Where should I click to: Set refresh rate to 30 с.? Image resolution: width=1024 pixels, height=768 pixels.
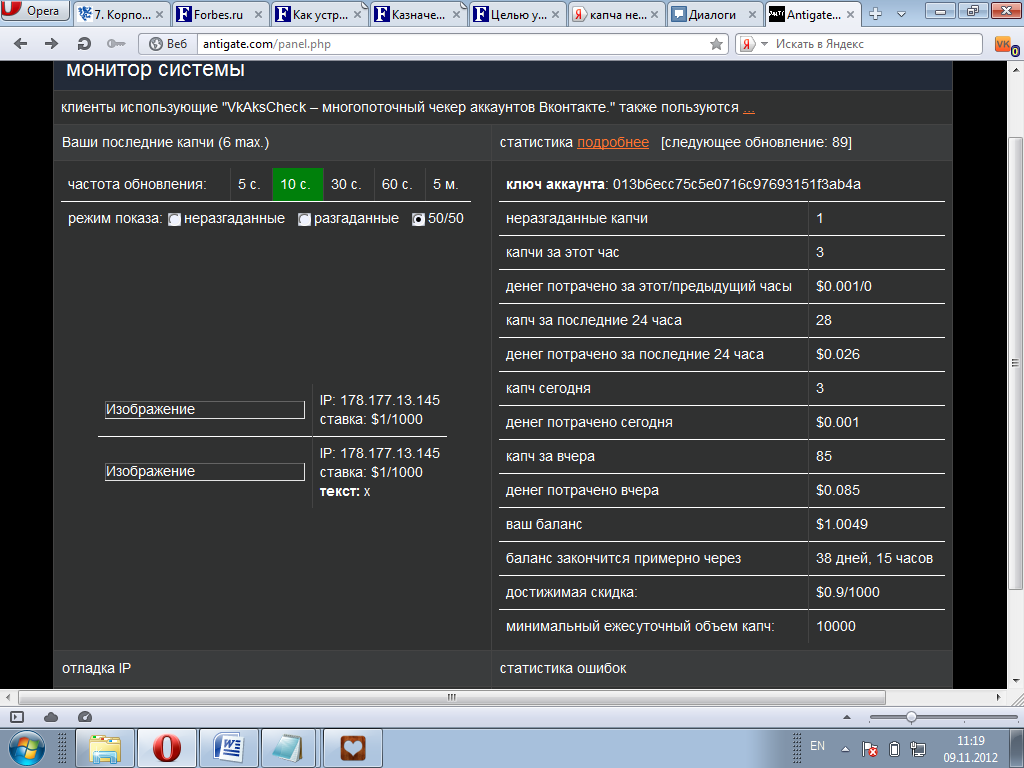[x=346, y=184]
